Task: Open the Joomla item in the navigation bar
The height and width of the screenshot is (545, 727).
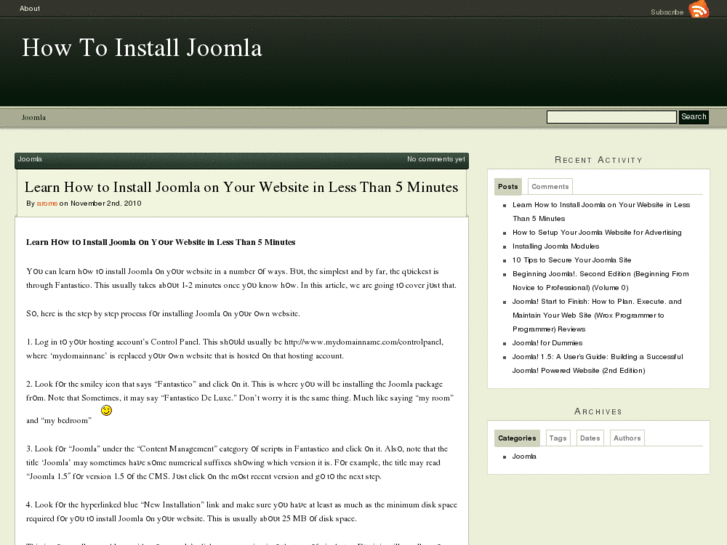Action: click(x=33, y=117)
